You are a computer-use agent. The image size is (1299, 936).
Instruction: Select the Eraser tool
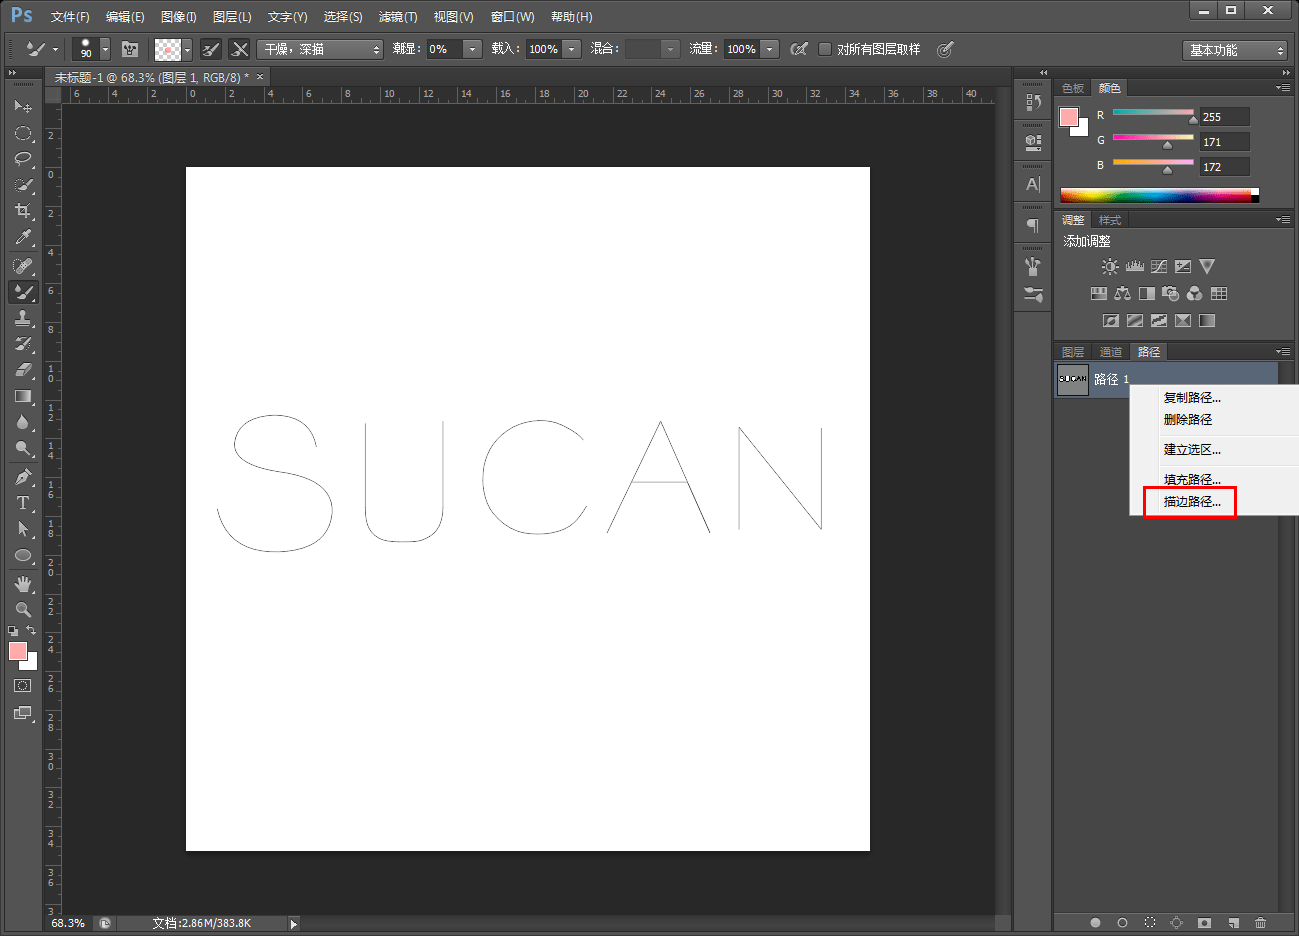(23, 370)
